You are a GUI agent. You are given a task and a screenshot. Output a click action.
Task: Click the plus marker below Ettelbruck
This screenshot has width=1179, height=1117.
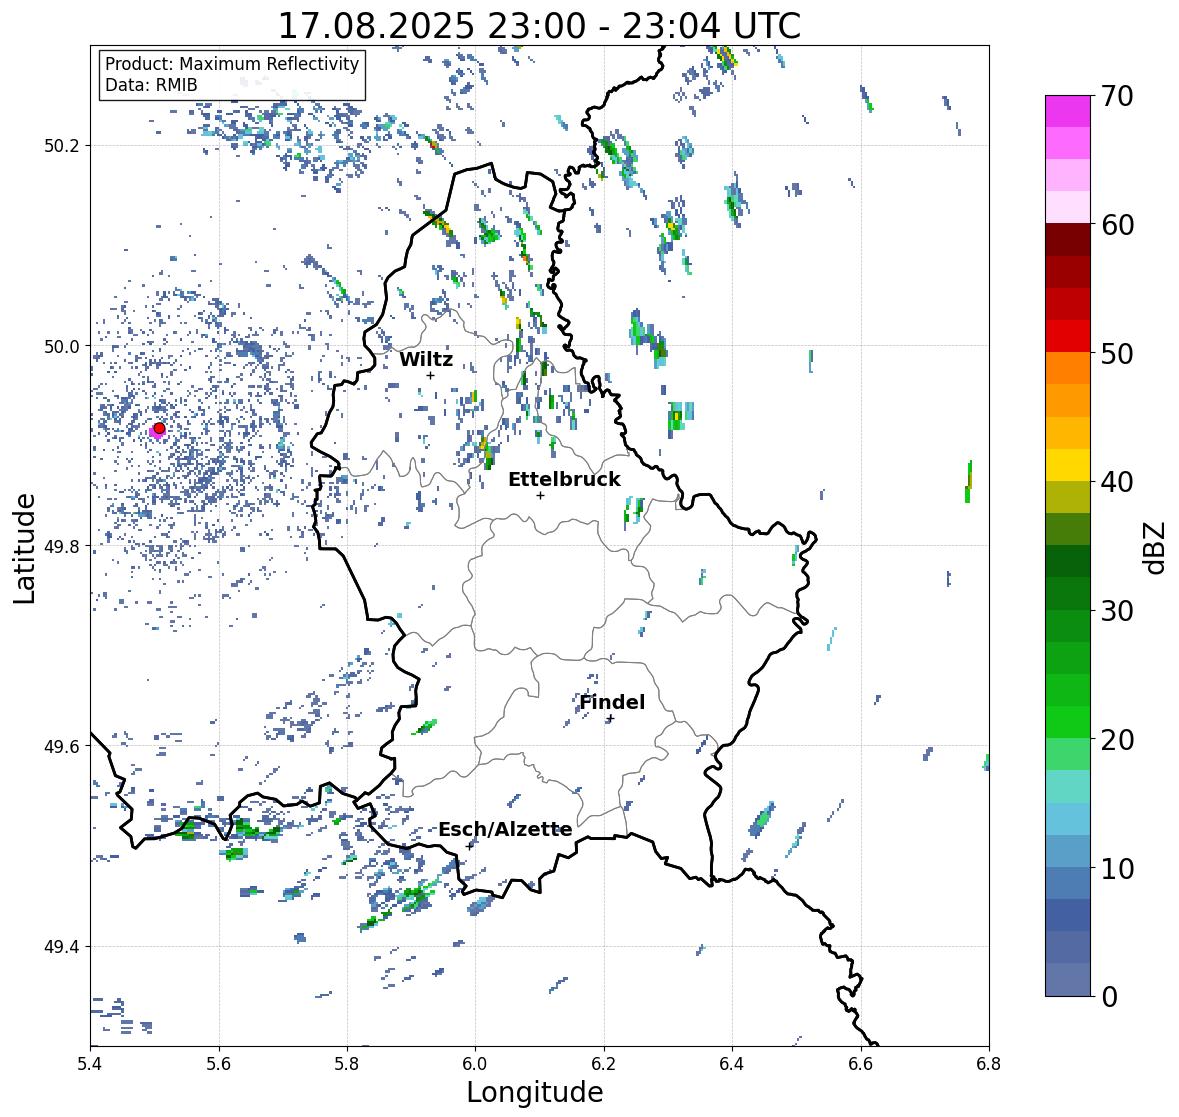(x=540, y=495)
